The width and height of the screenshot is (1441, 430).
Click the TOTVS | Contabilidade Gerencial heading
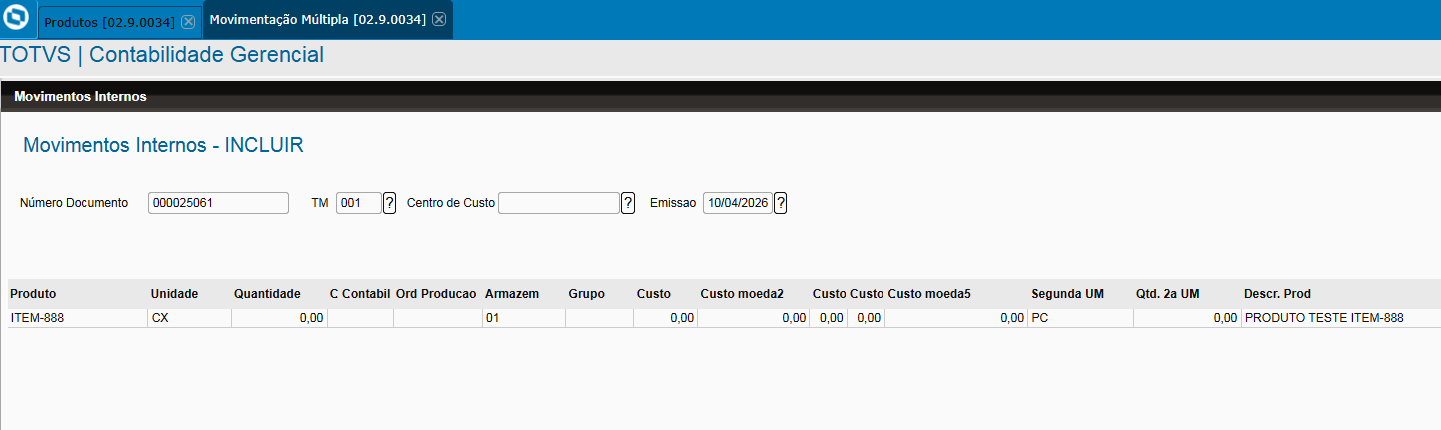163,55
